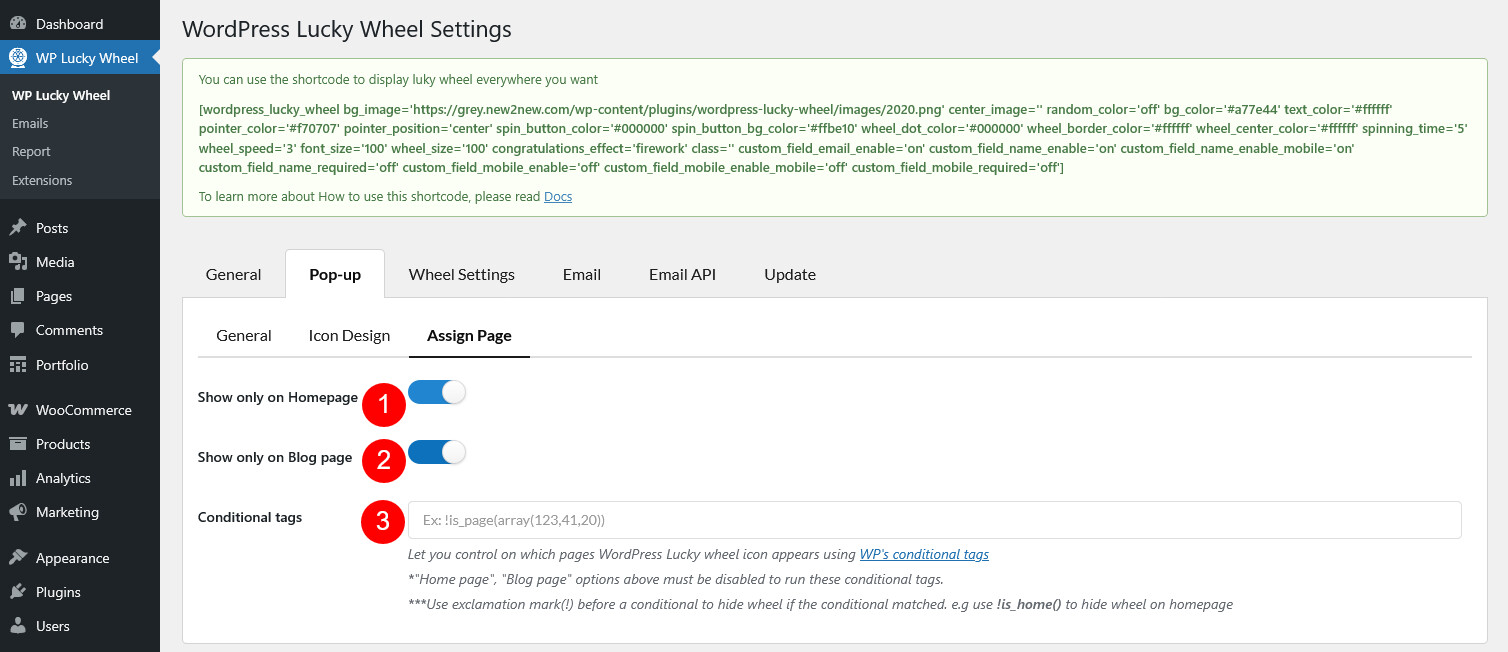Select the Icon Design sub-tab

point(349,336)
